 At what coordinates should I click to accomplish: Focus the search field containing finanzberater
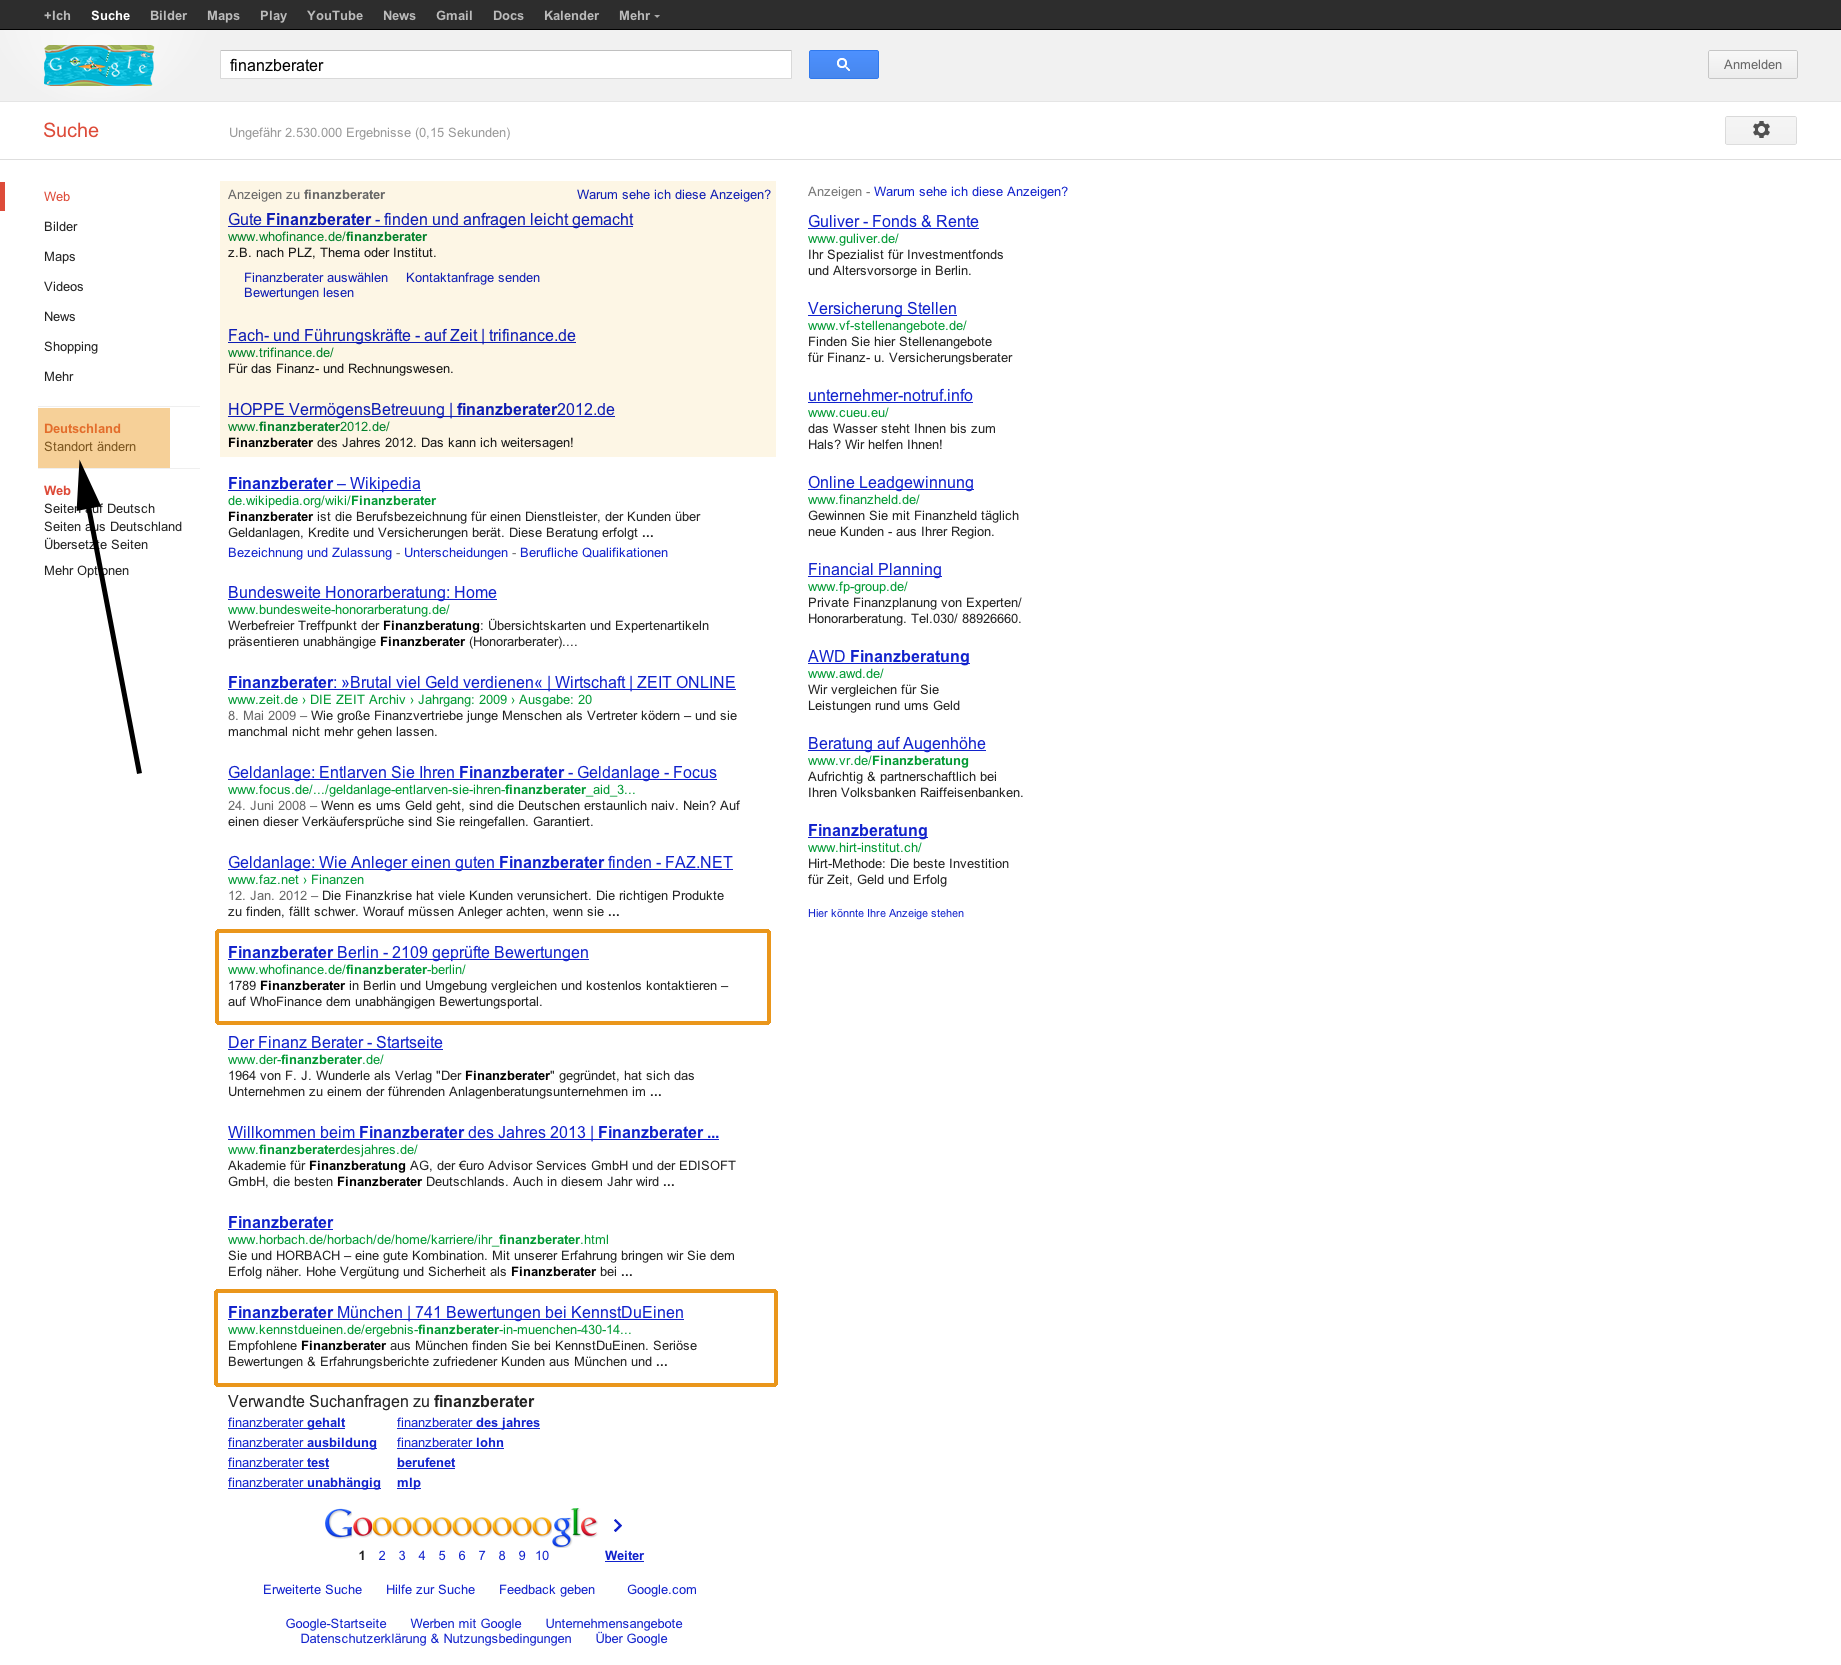pyautogui.click(x=505, y=65)
